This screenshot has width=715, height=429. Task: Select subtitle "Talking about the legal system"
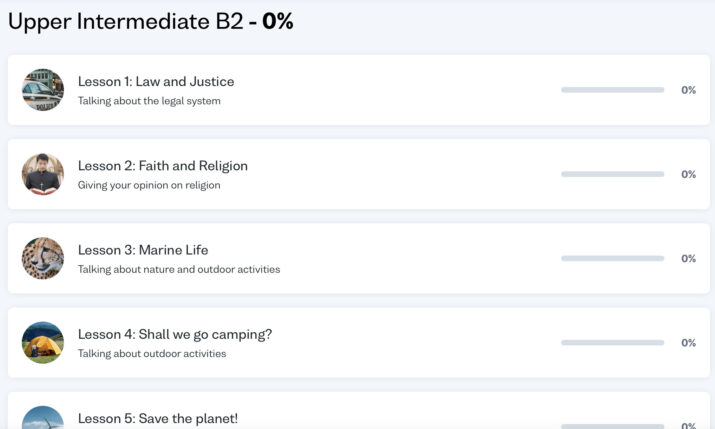[x=149, y=101]
